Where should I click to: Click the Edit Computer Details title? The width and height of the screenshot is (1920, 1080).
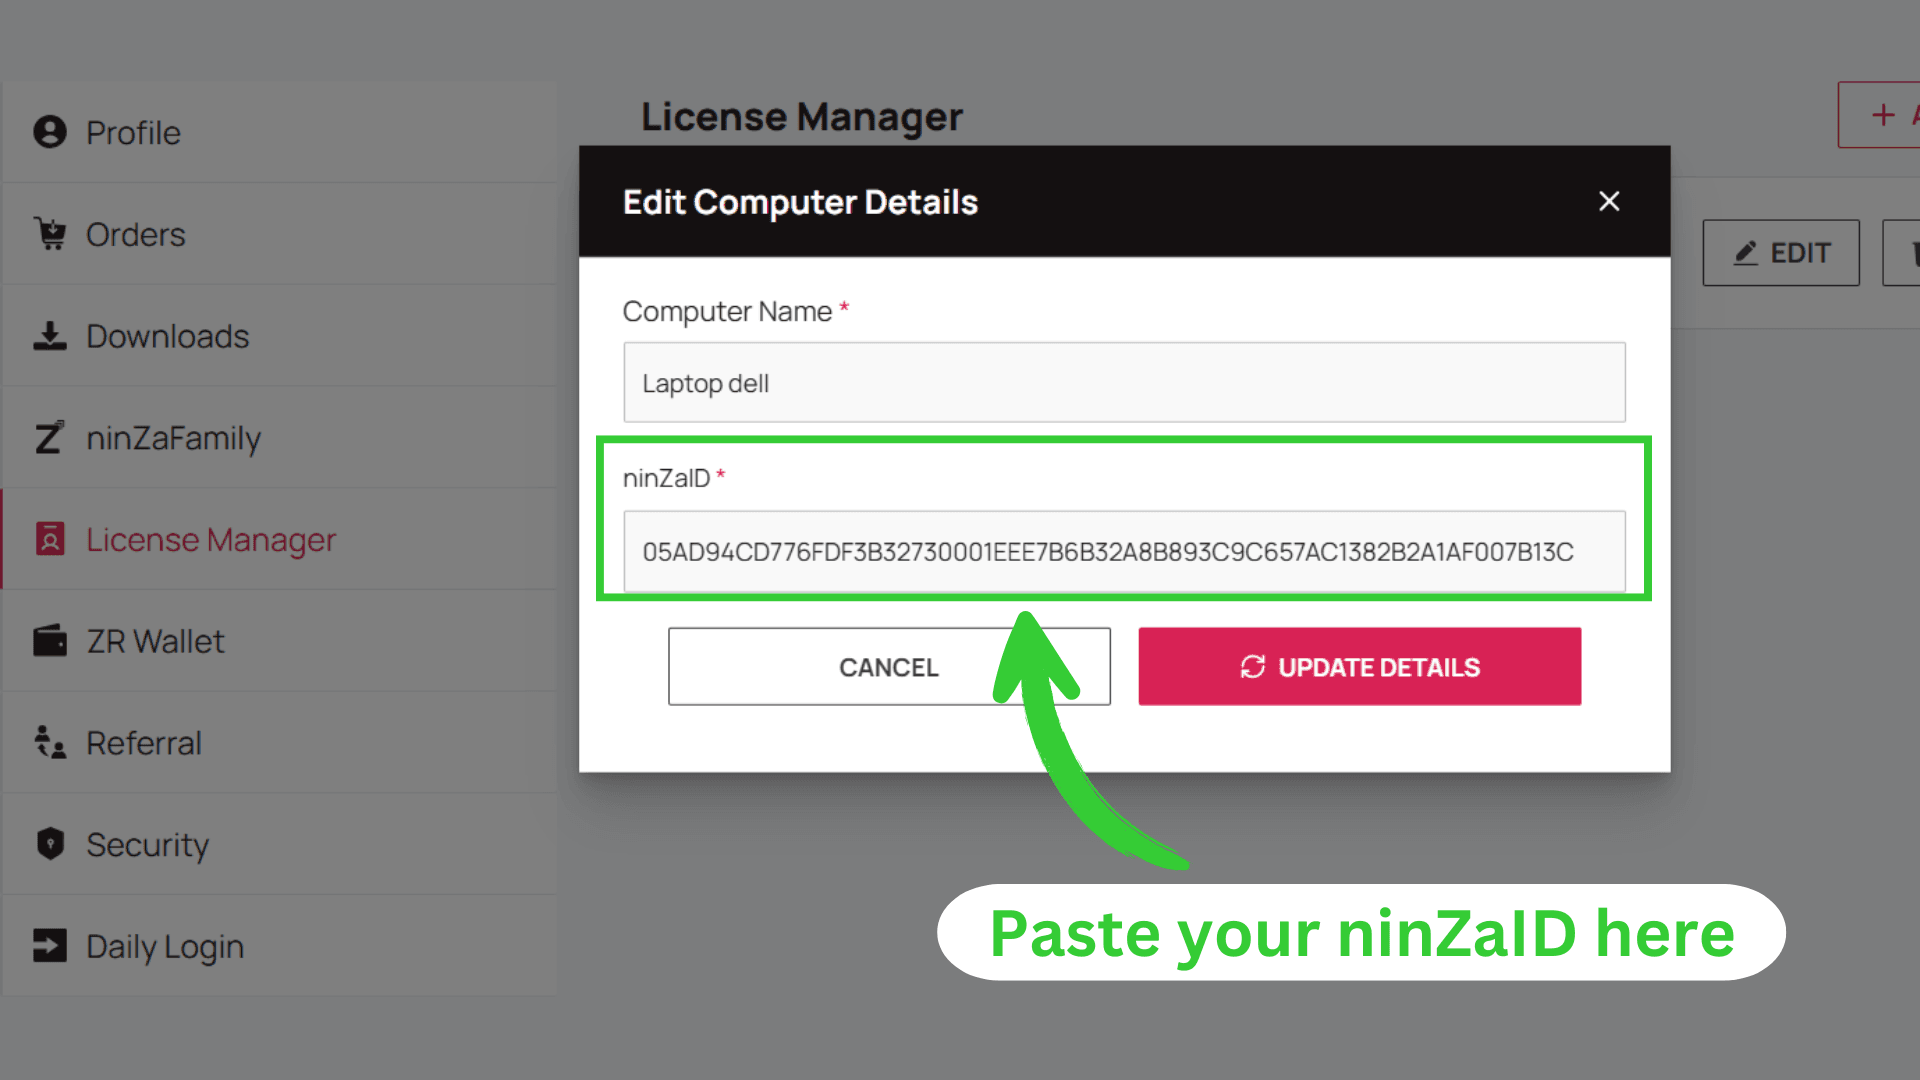click(x=800, y=202)
